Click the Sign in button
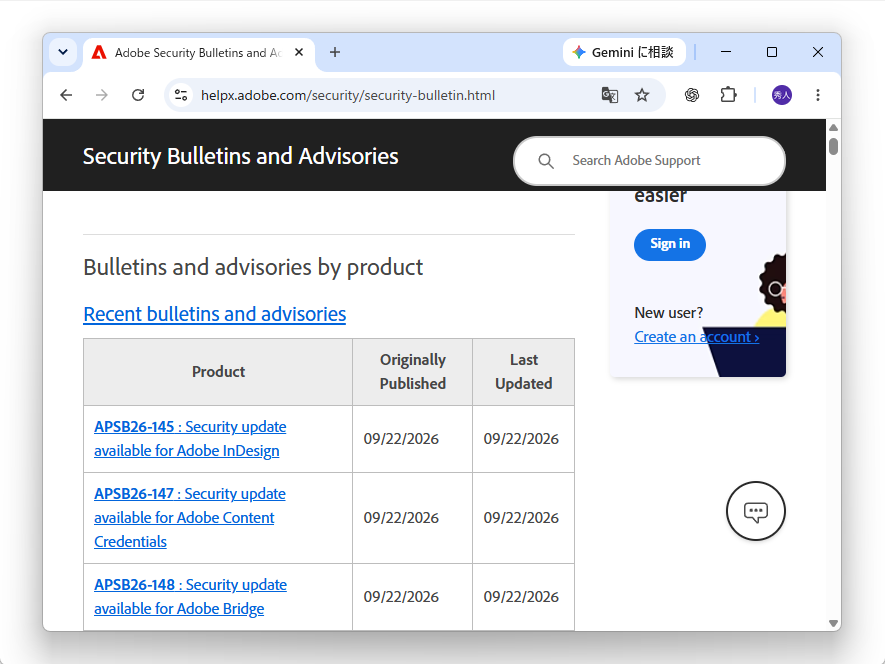Image resolution: width=885 pixels, height=664 pixels. (x=670, y=244)
